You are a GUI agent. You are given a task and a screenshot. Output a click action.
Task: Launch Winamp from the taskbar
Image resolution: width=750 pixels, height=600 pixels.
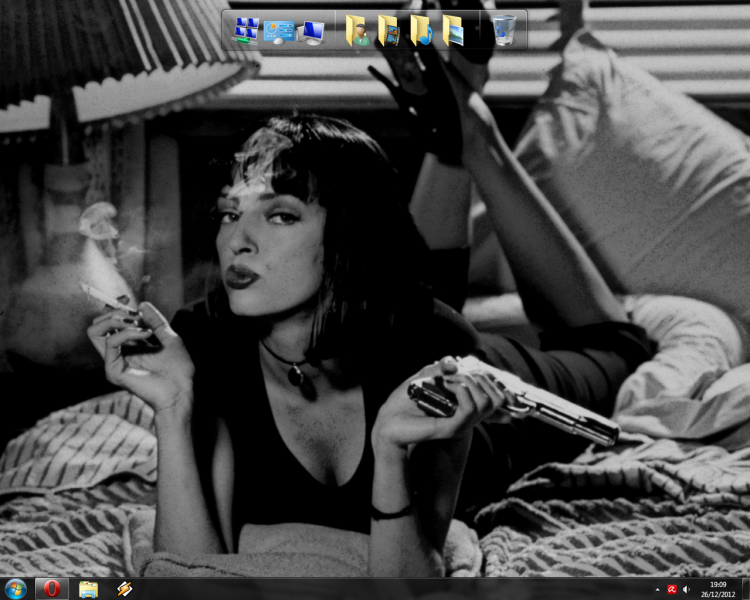pos(124,589)
